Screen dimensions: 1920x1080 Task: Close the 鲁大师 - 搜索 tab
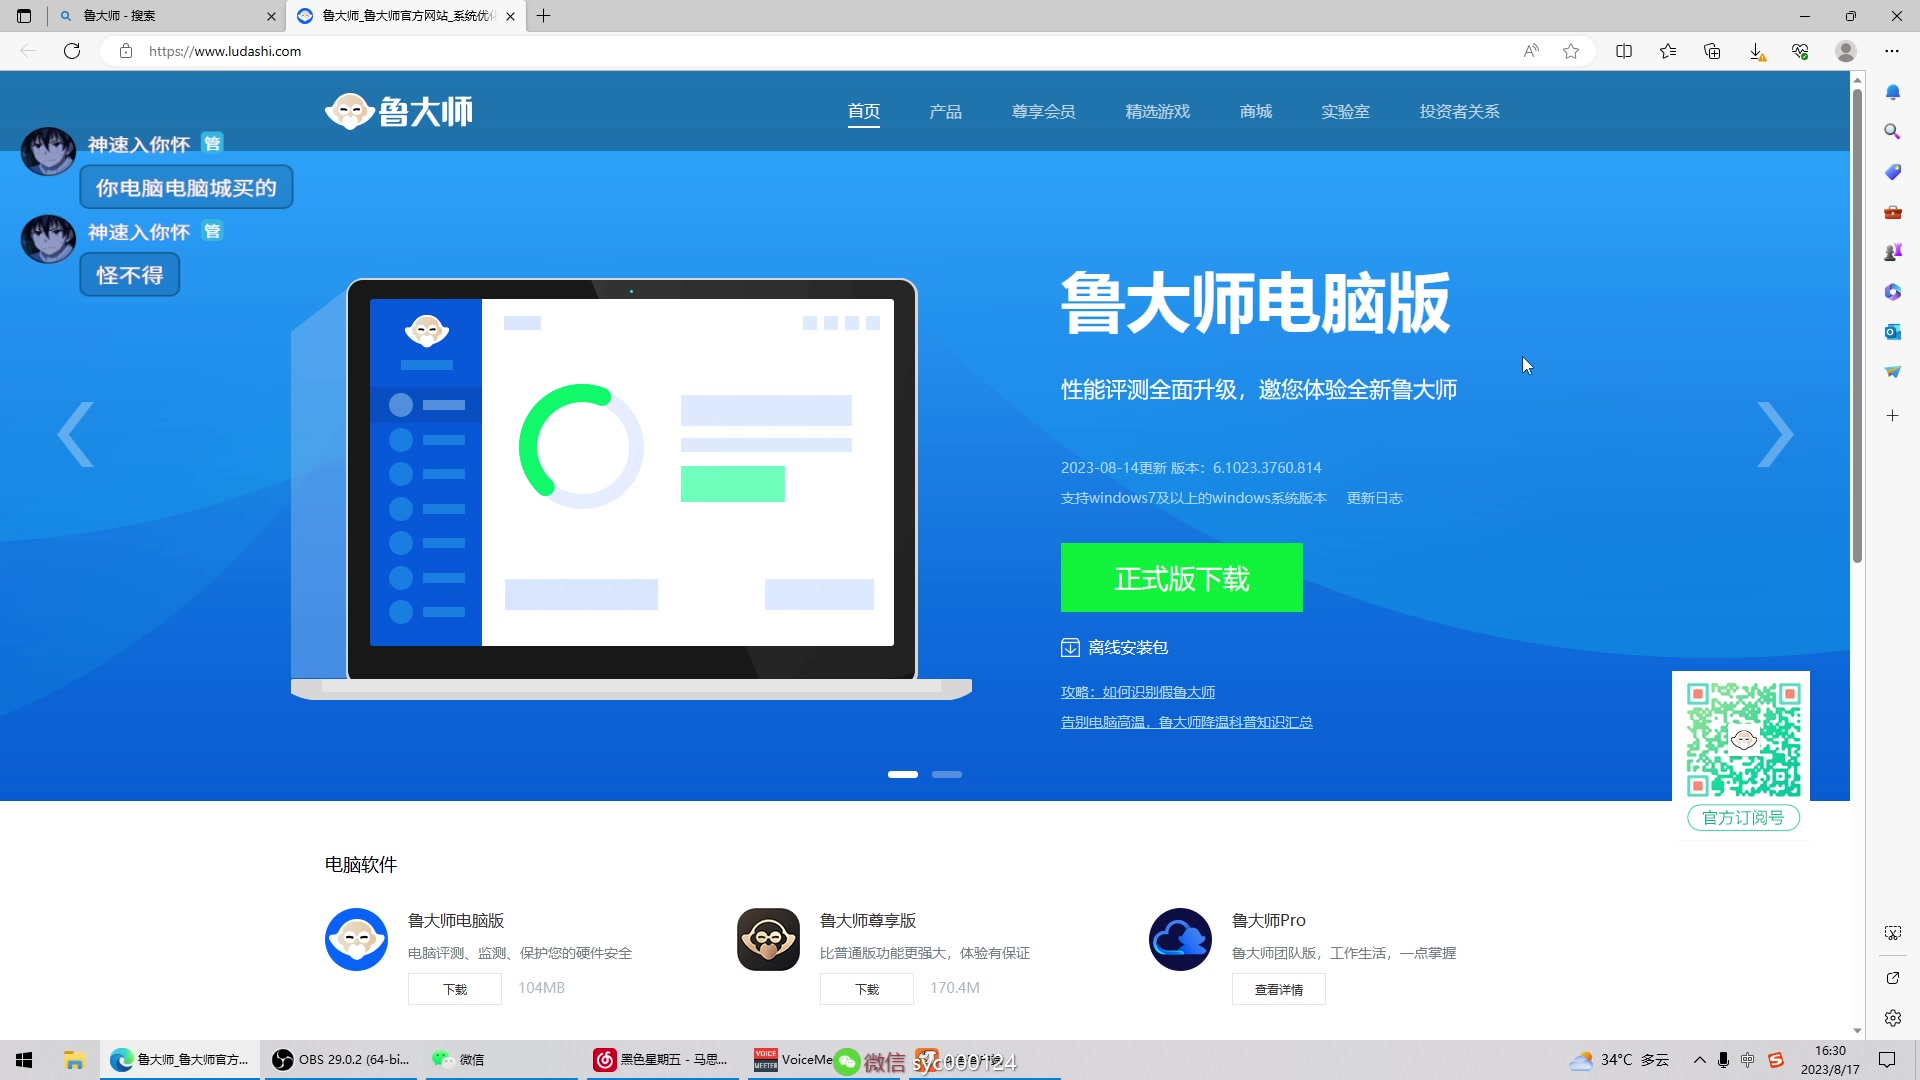[x=271, y=16]
